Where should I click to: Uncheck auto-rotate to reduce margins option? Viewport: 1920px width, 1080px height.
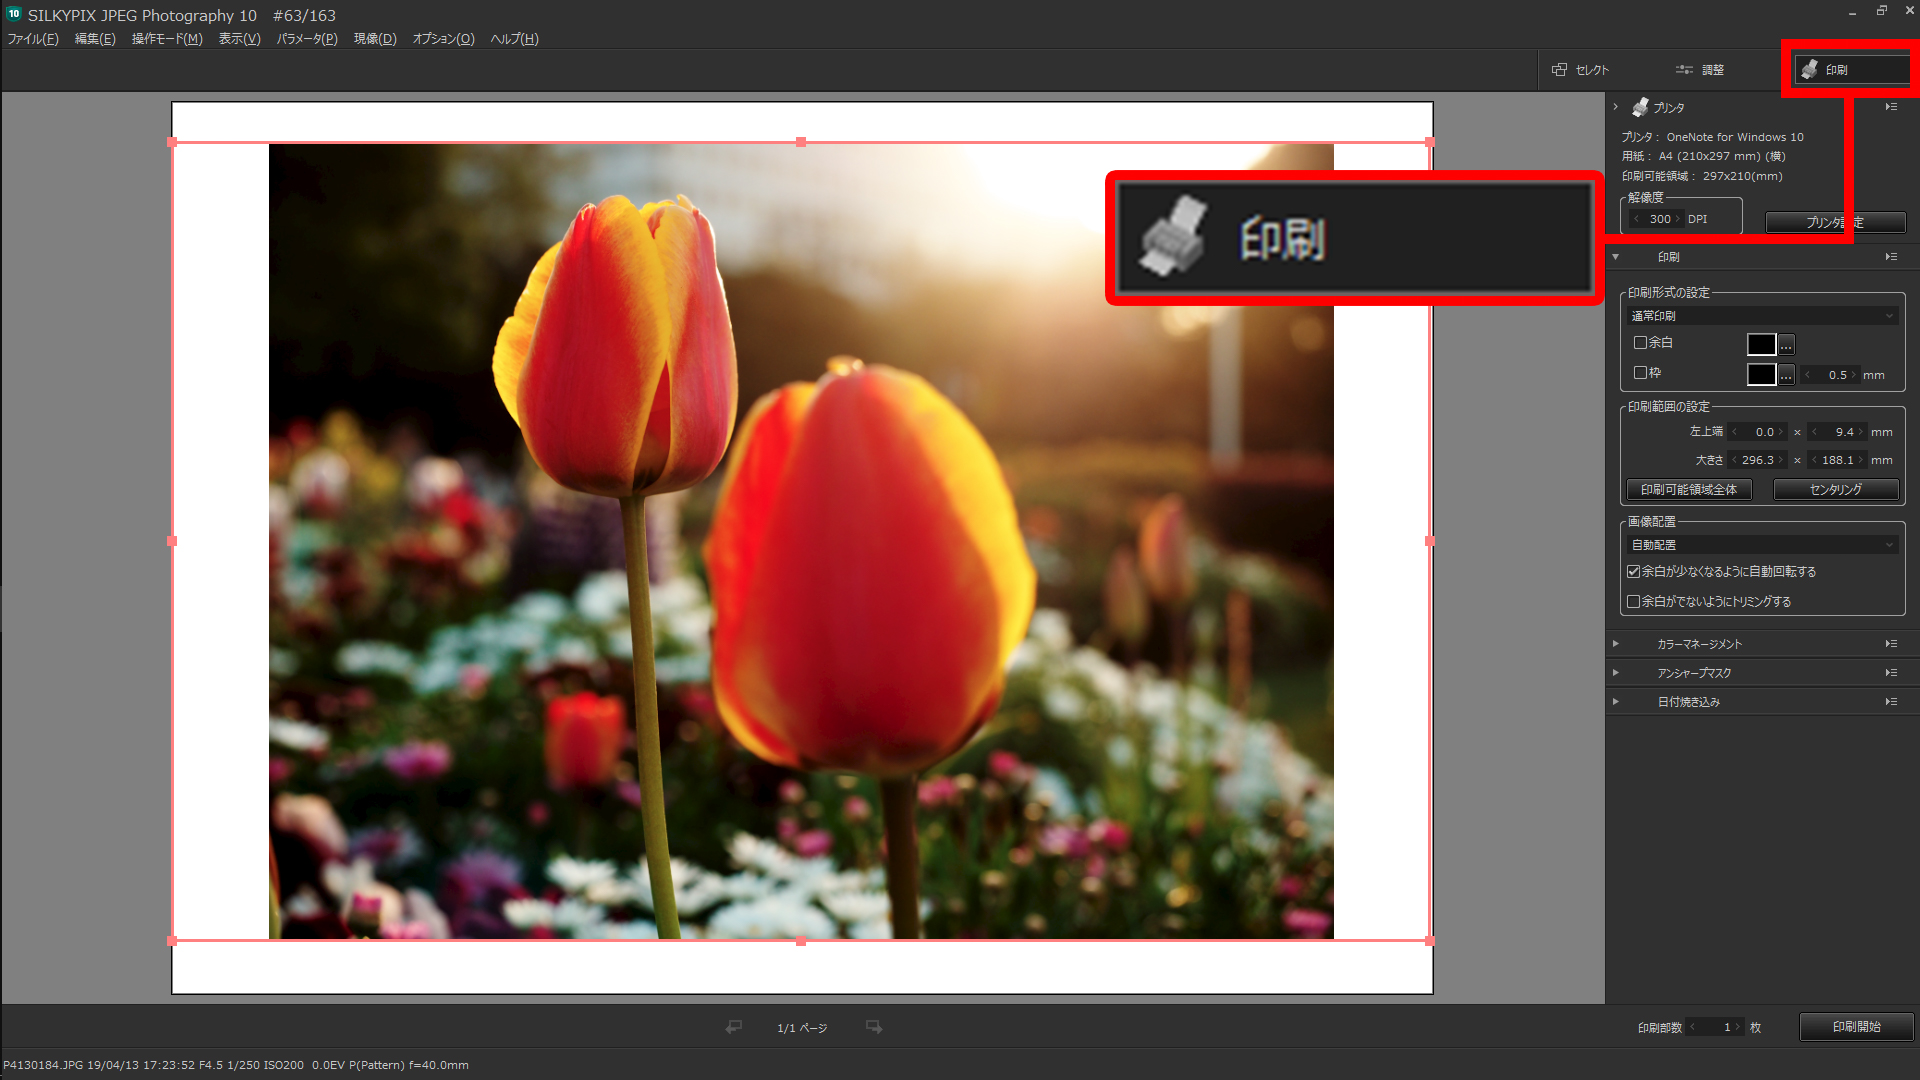click(1633, 572)
